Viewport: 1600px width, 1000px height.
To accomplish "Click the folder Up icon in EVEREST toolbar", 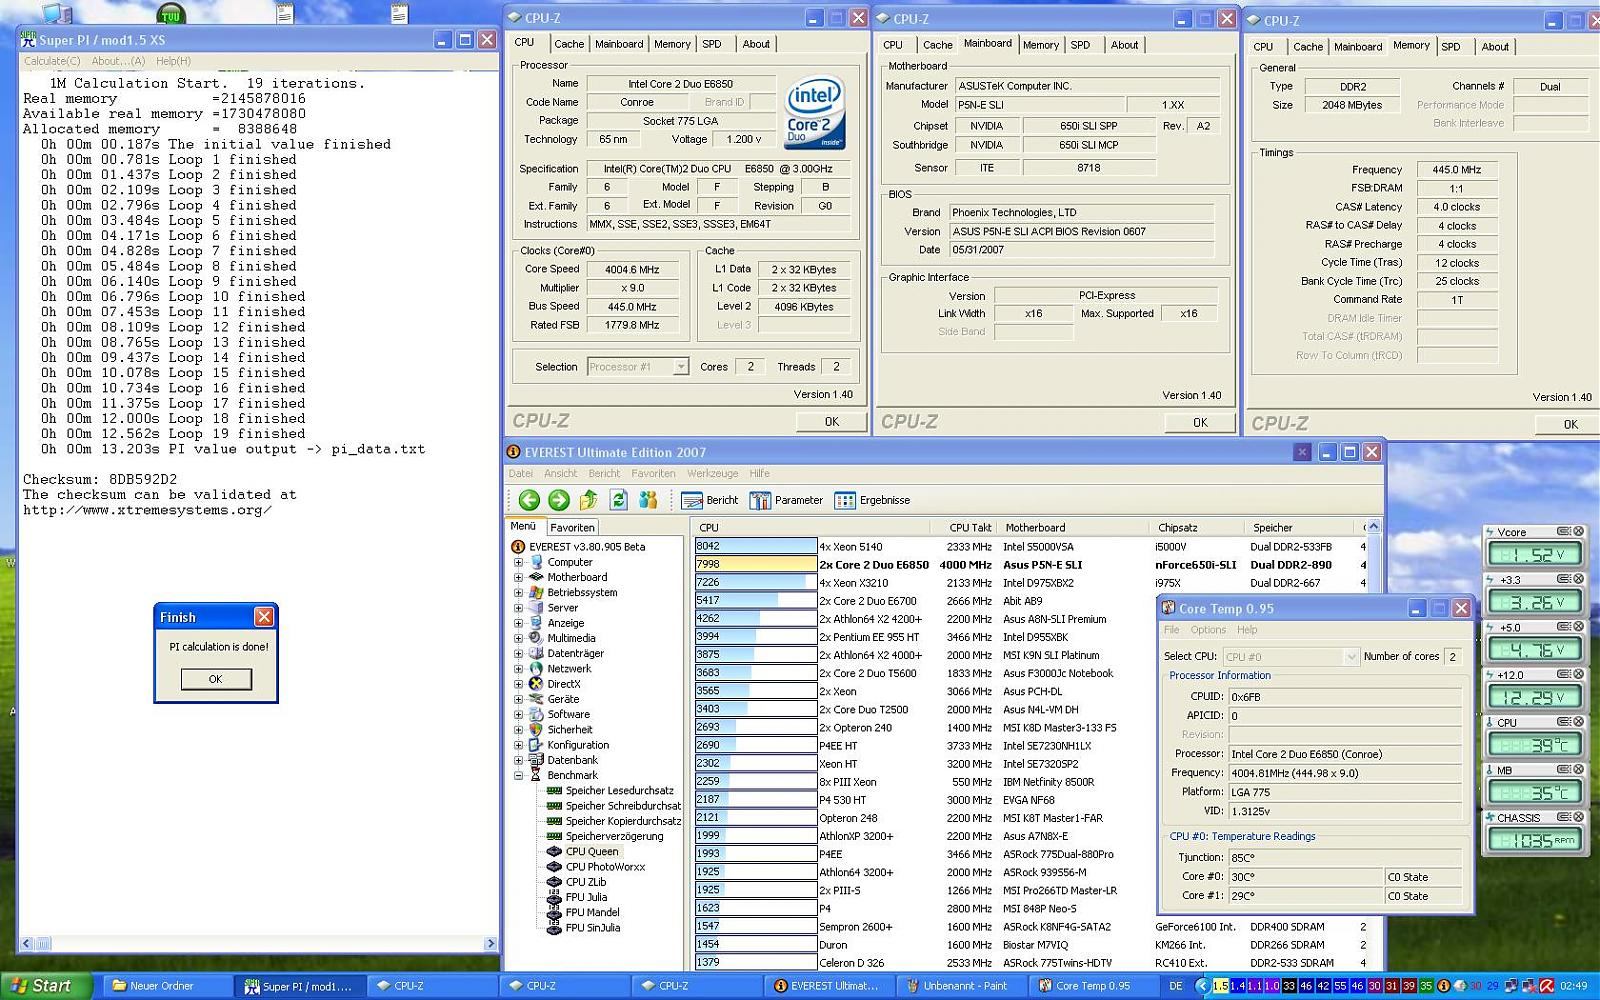I will (x=589, y=500).
